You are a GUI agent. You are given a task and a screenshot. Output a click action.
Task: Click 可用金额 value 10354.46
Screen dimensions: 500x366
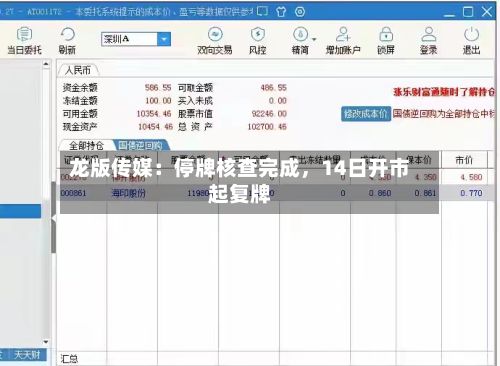pos(154,114)
